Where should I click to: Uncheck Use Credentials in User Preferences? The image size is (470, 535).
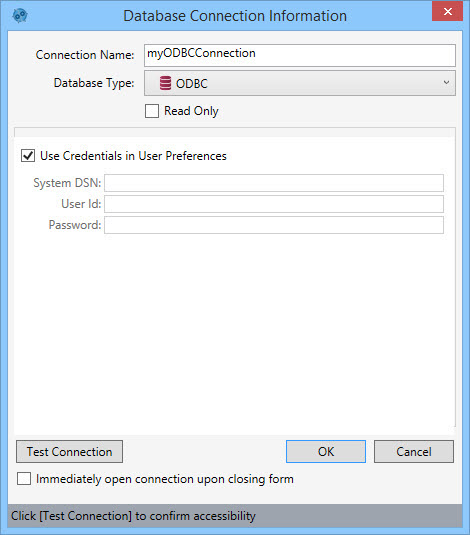[28, 156]
